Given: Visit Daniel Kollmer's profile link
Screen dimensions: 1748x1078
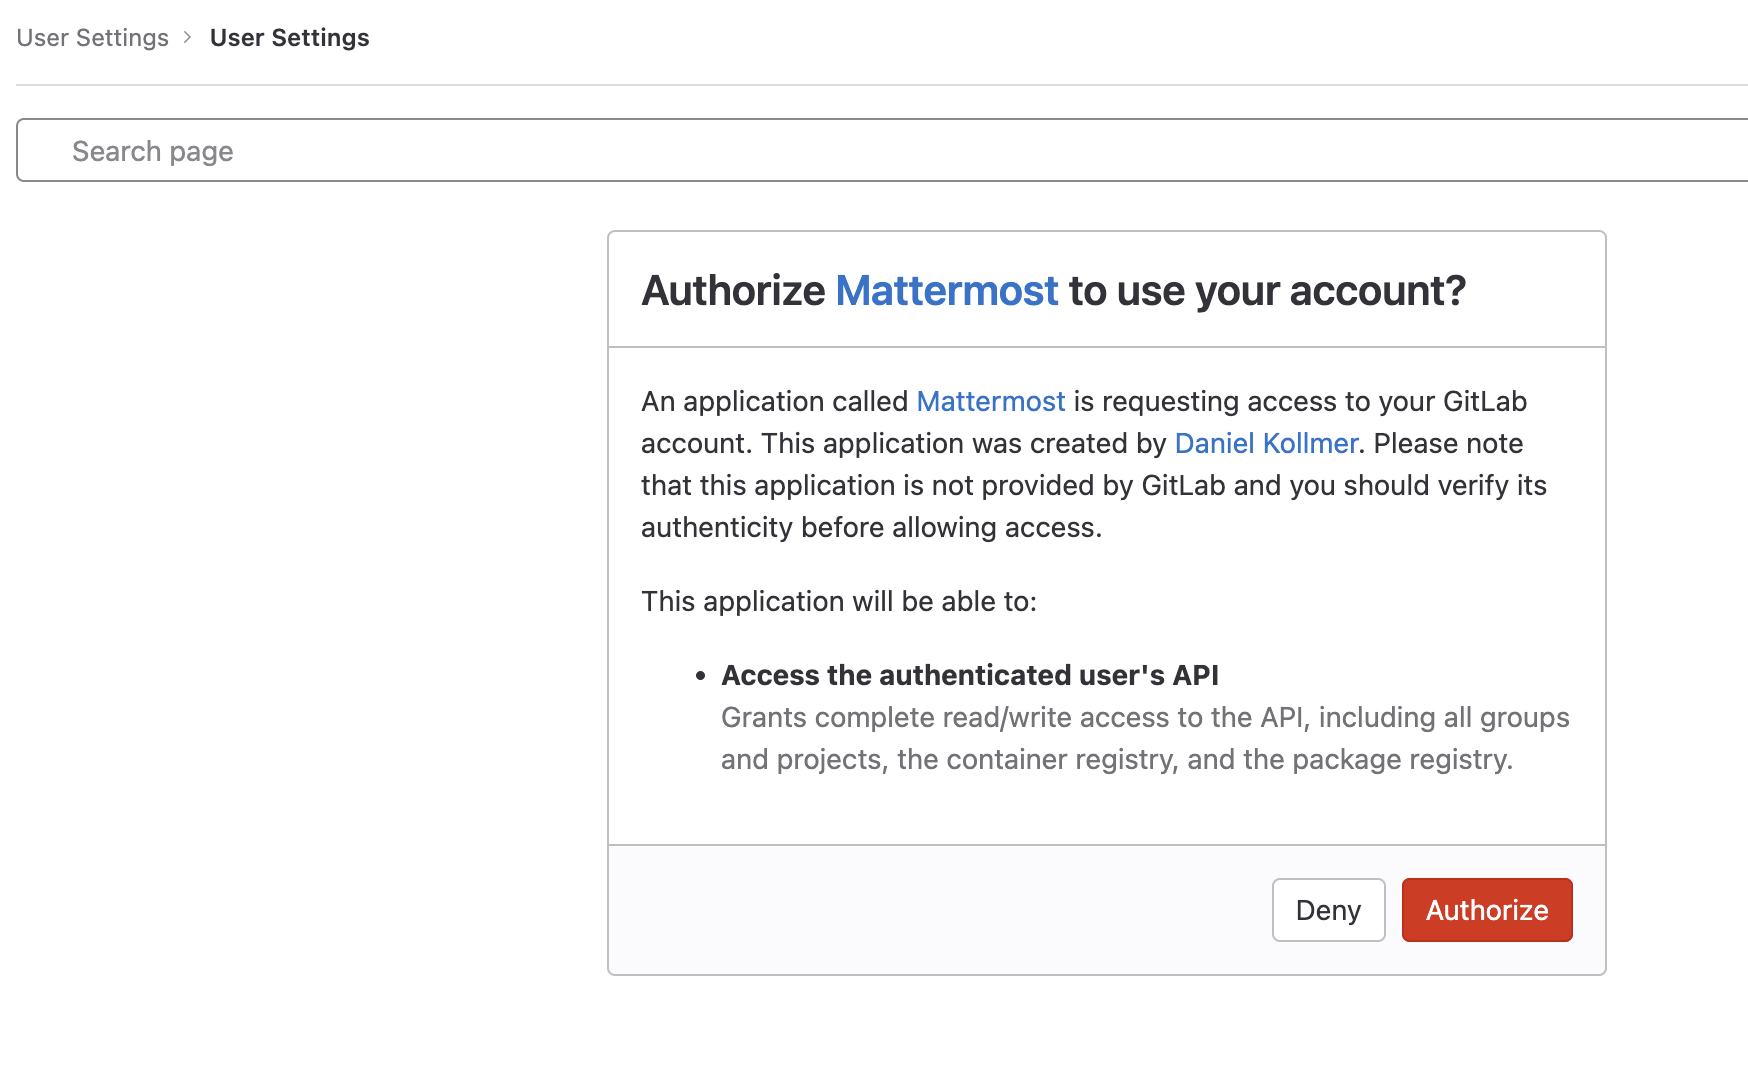Looking at the screenshot, I should 1266,443.
